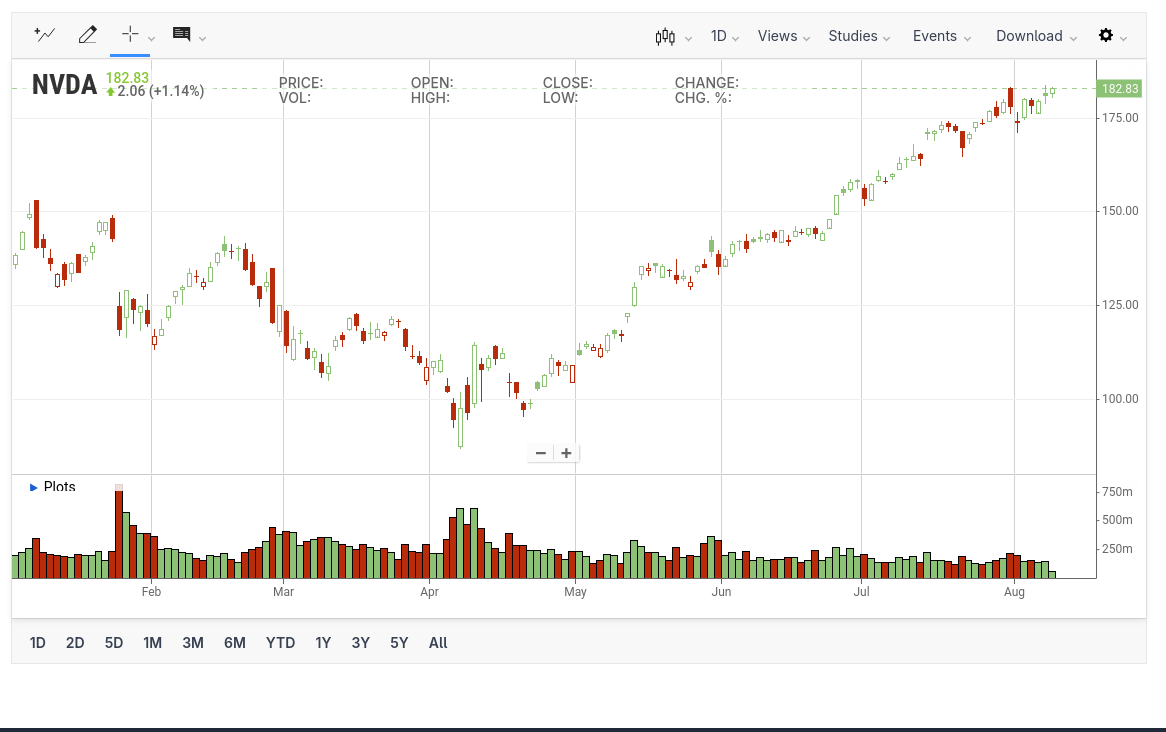1166x732 pixels.
Task: Select the 1Y range button
Action: (x=323, y=643)
